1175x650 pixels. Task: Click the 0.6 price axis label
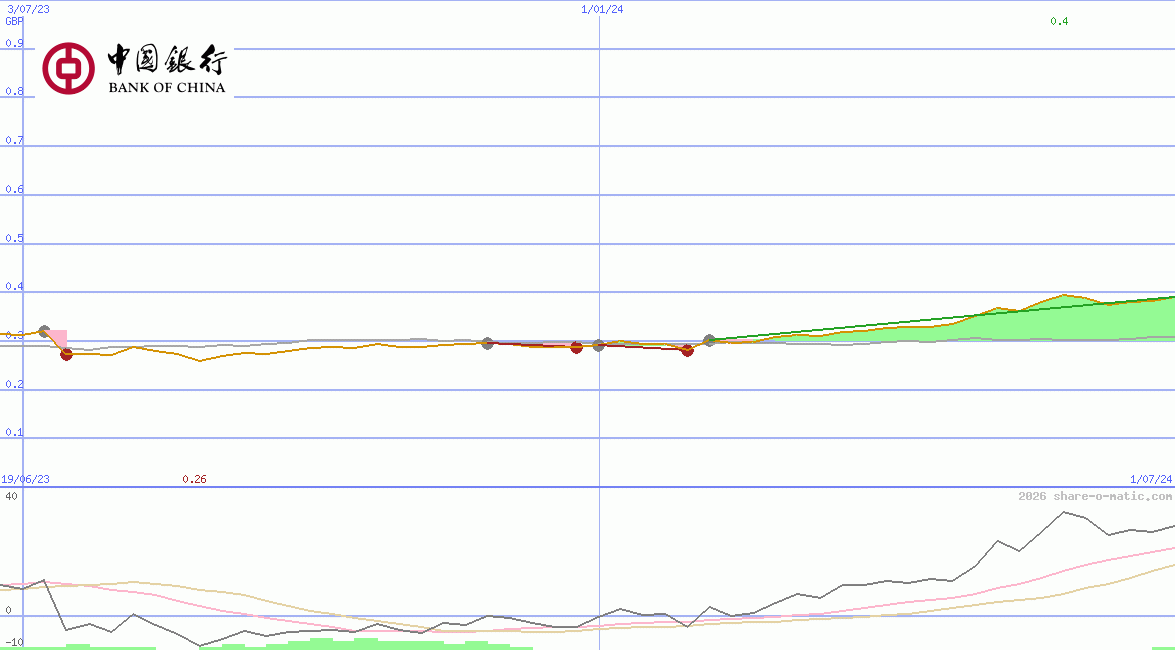tap(14, 190)
